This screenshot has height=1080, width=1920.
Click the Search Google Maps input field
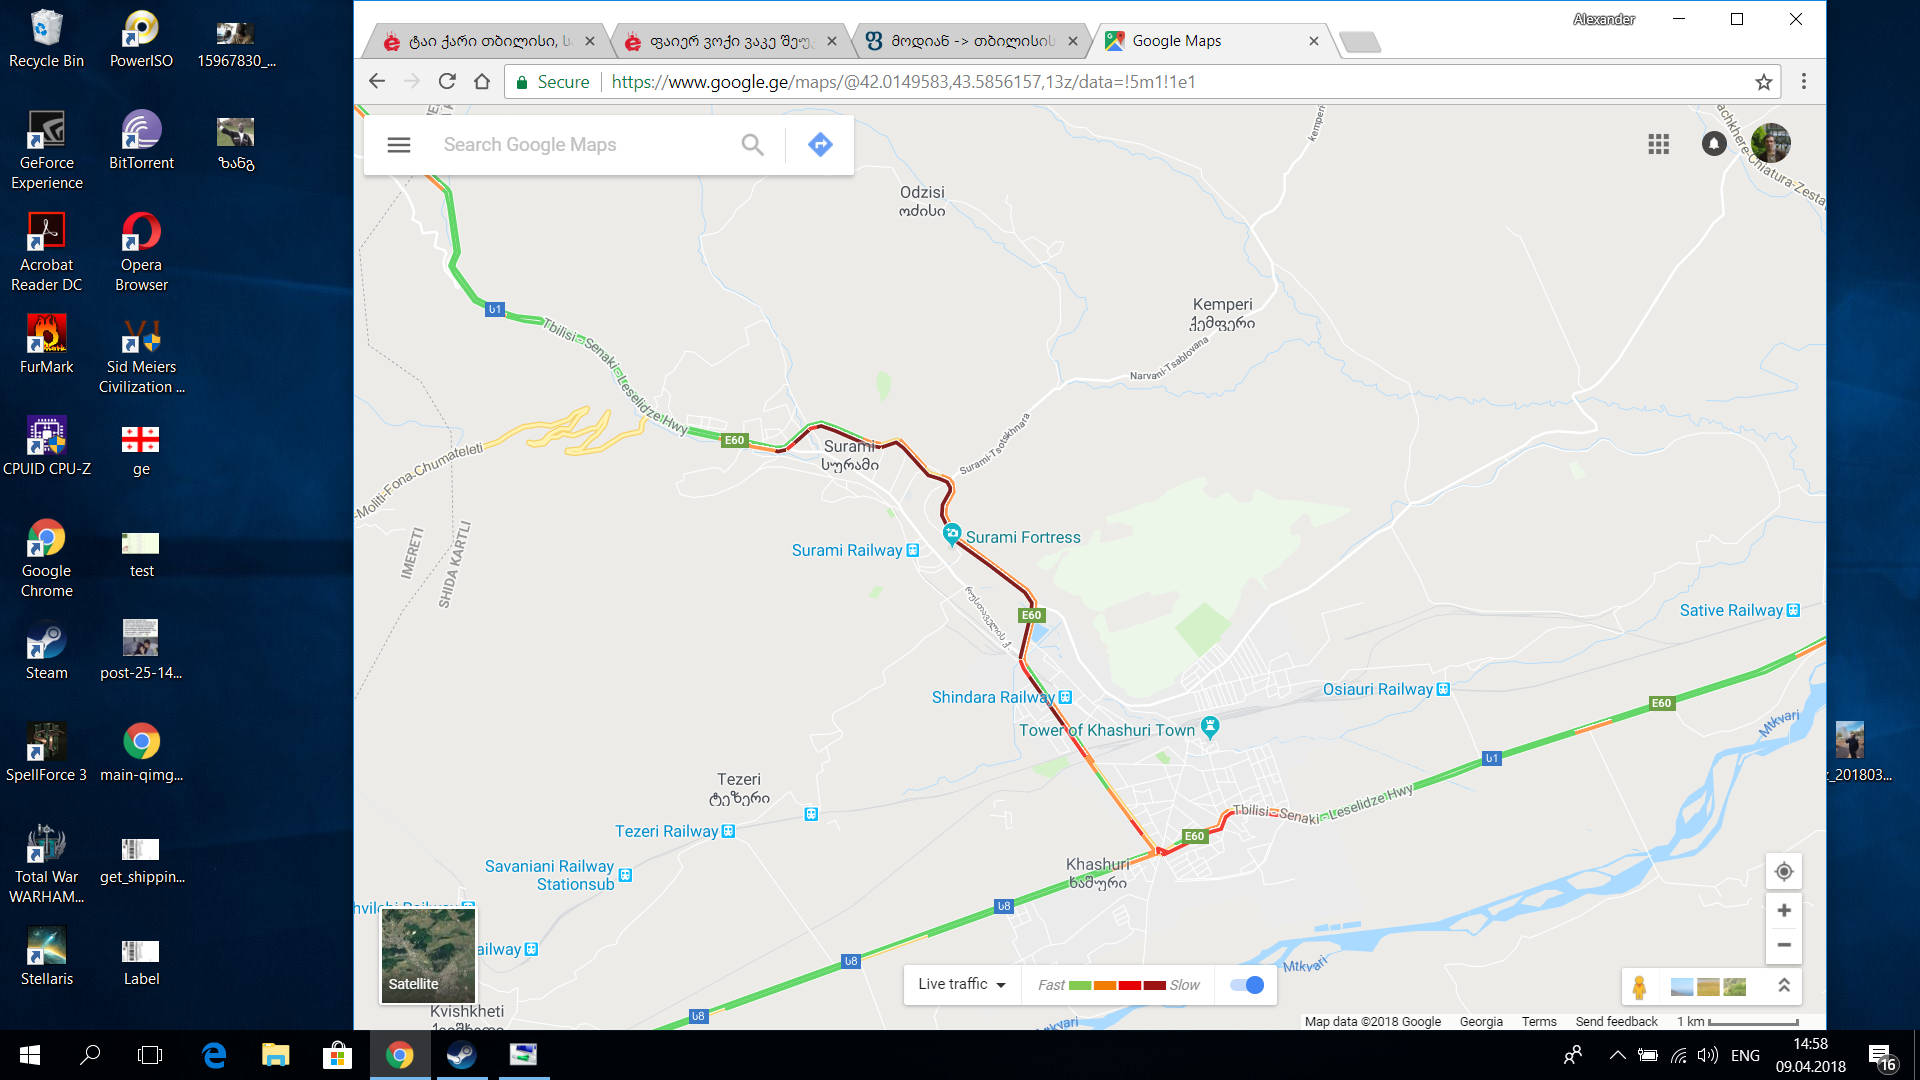click(x=585, y=145)
